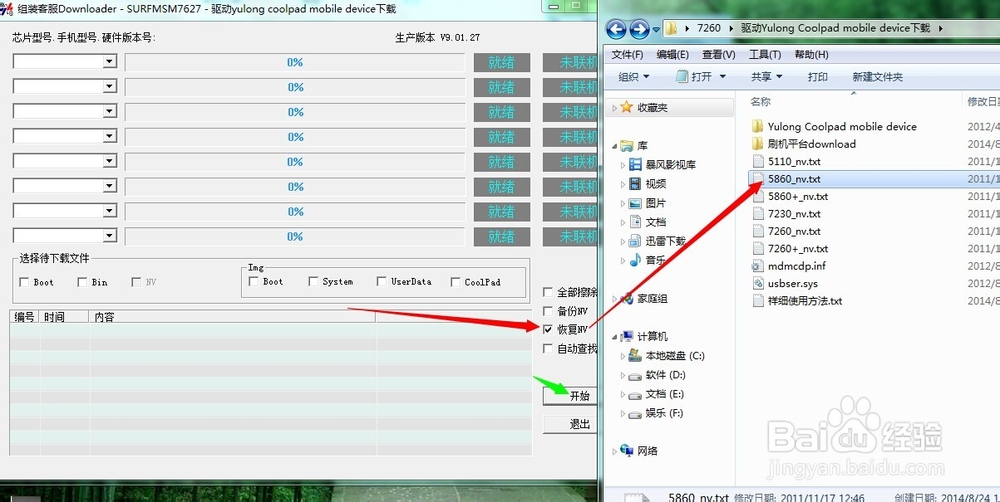Open the 帮助(H) menu

[x=811, y=55]
